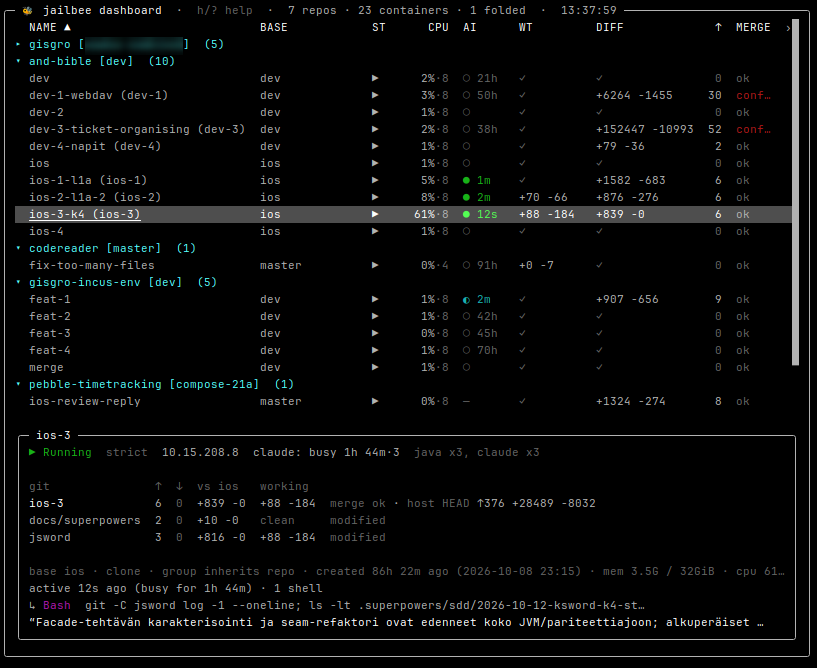Click the up-arrow header before MERGE column
The height and width of the screenshot is (668, 817).
(718, 27)
